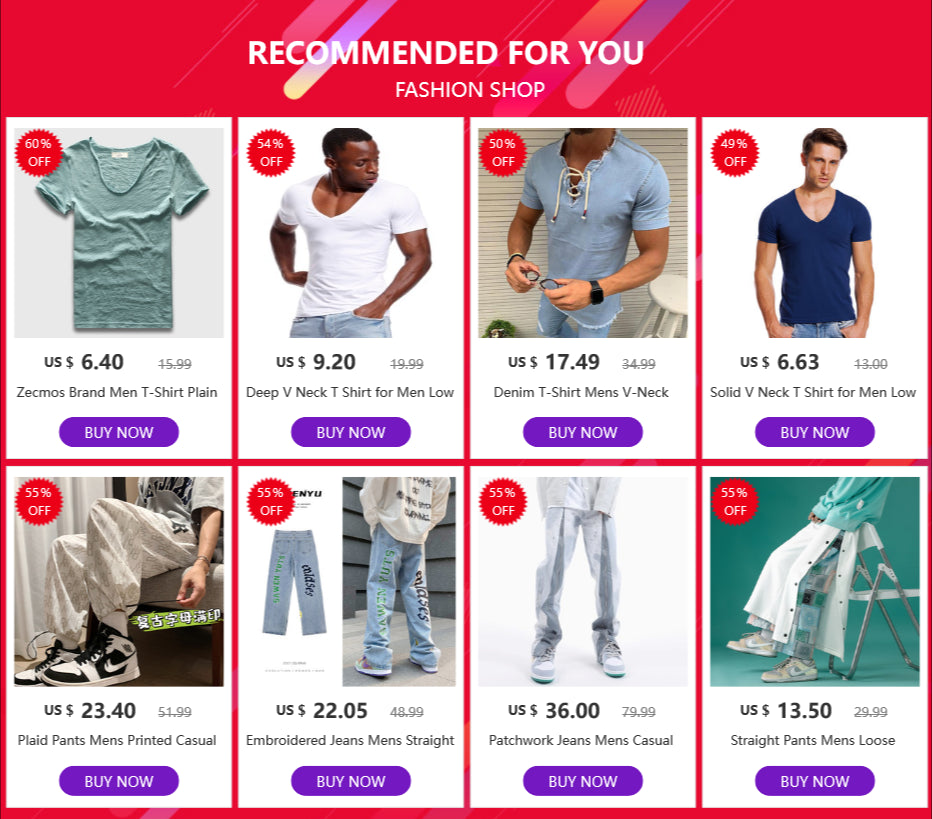The image size is (932, 819).
Task: Select the Solid V Neck T Shirt photo
Action: pyautogui.click(x=814, y=232)
